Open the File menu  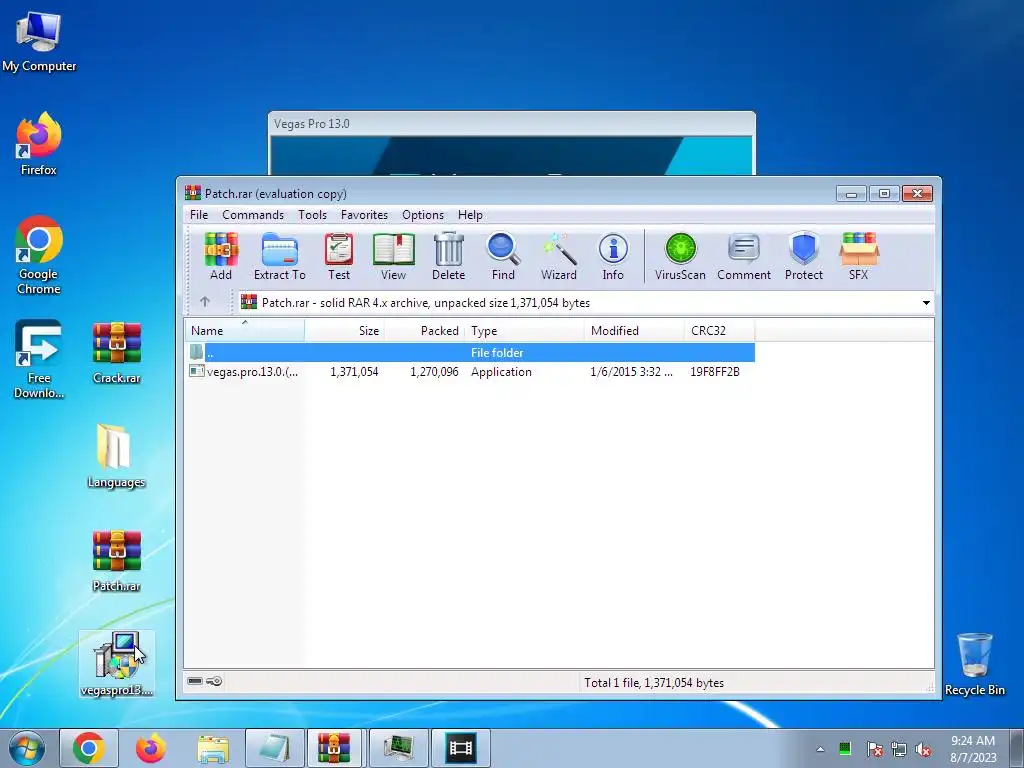tap(199, 215)
